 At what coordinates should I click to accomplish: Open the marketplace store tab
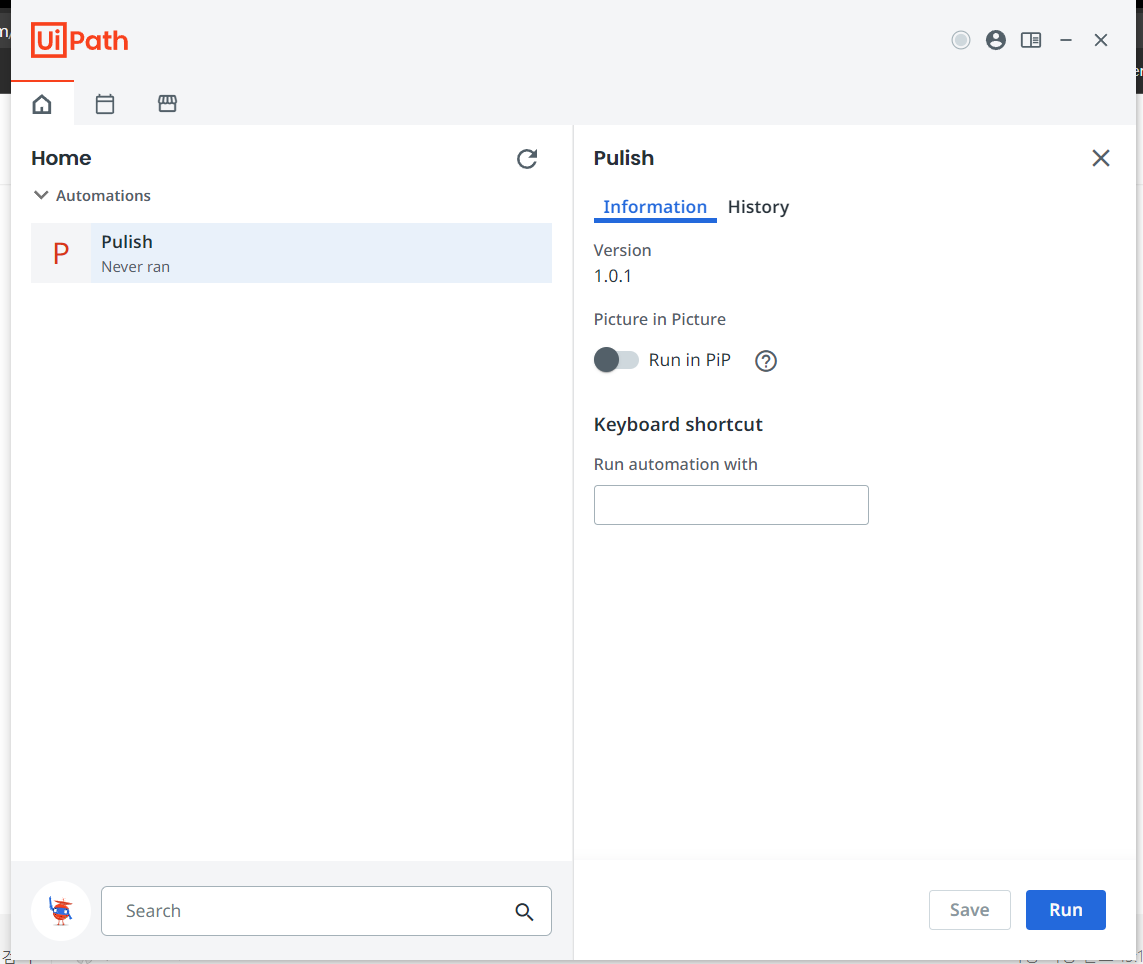[x=168, y=104]
